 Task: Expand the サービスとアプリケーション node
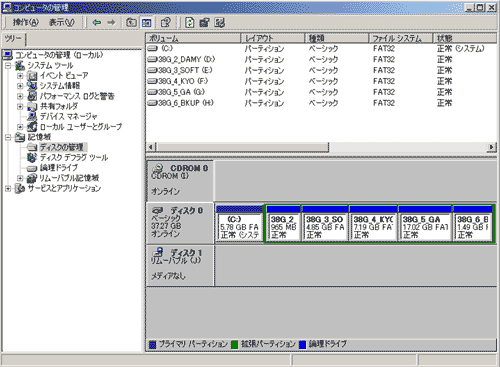point(8,189)
